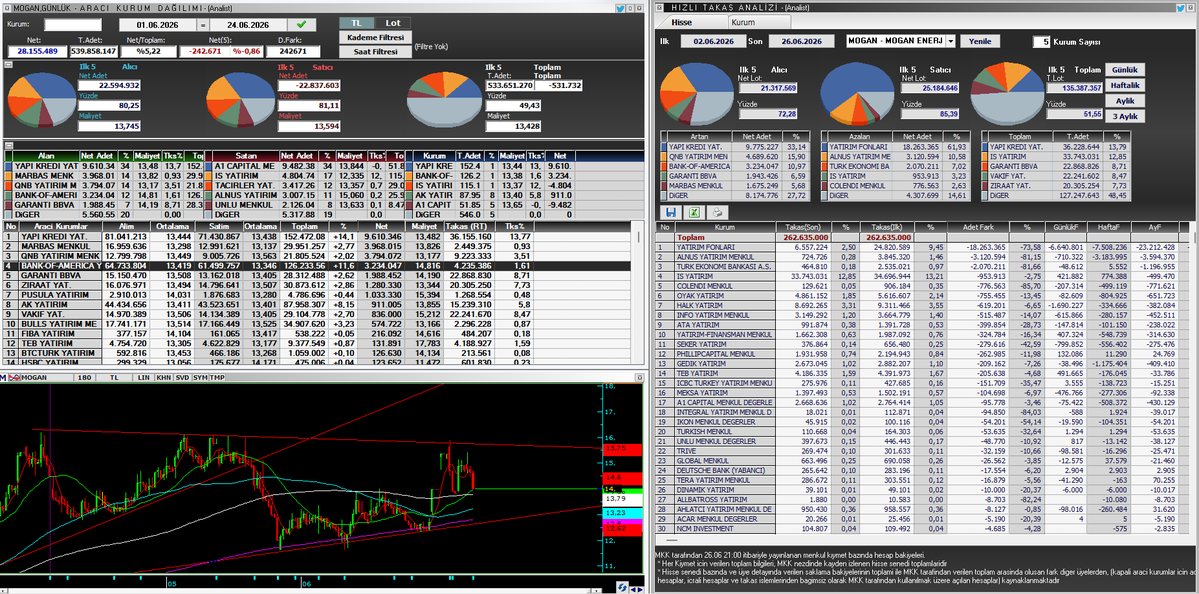Toggle TMP on chart toolbar

click(217, 378)
